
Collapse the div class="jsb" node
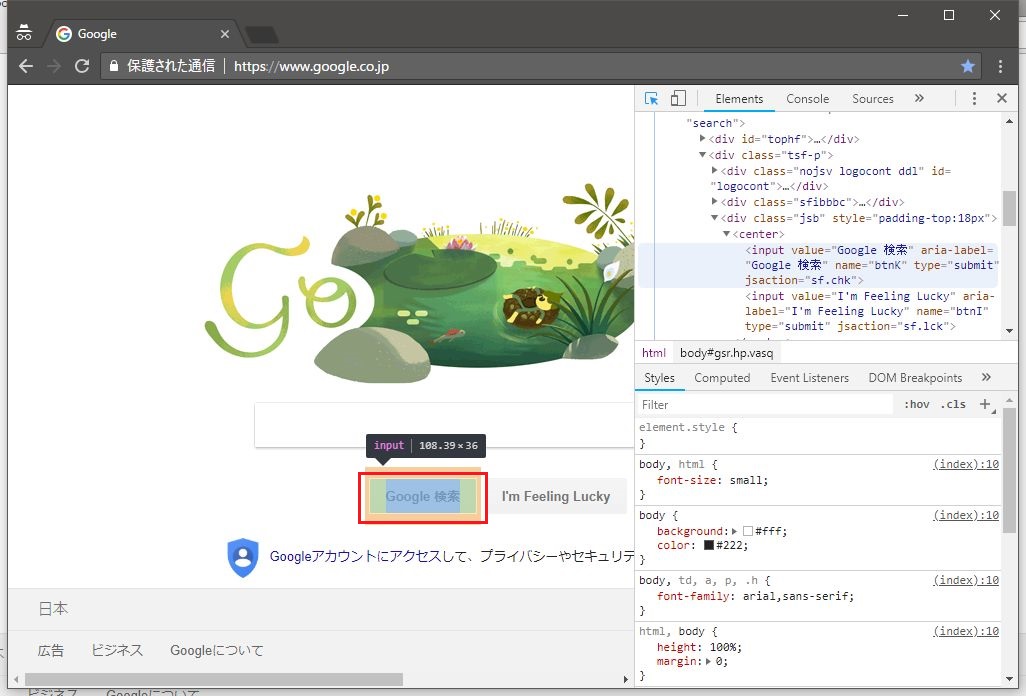coord(715,218)
